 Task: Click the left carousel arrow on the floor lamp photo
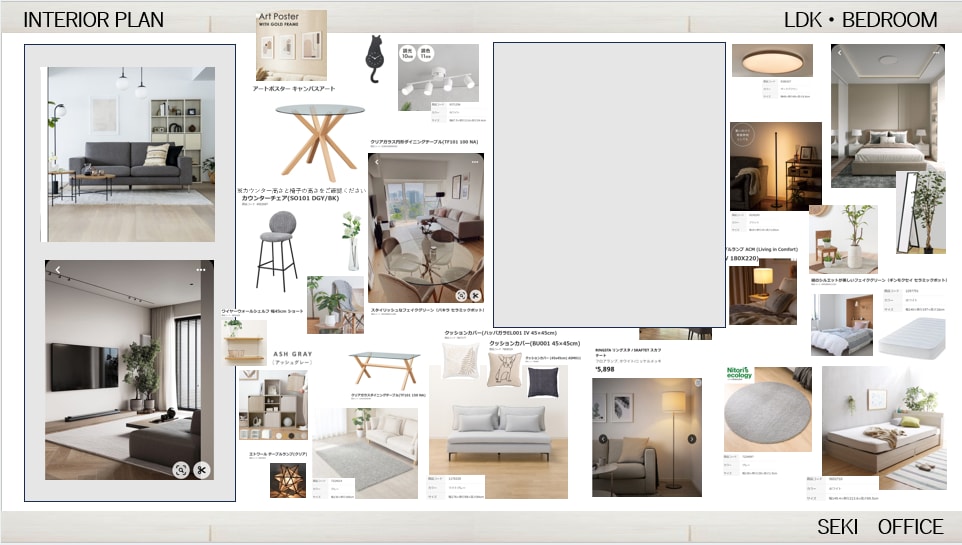[x=603, y=439]
